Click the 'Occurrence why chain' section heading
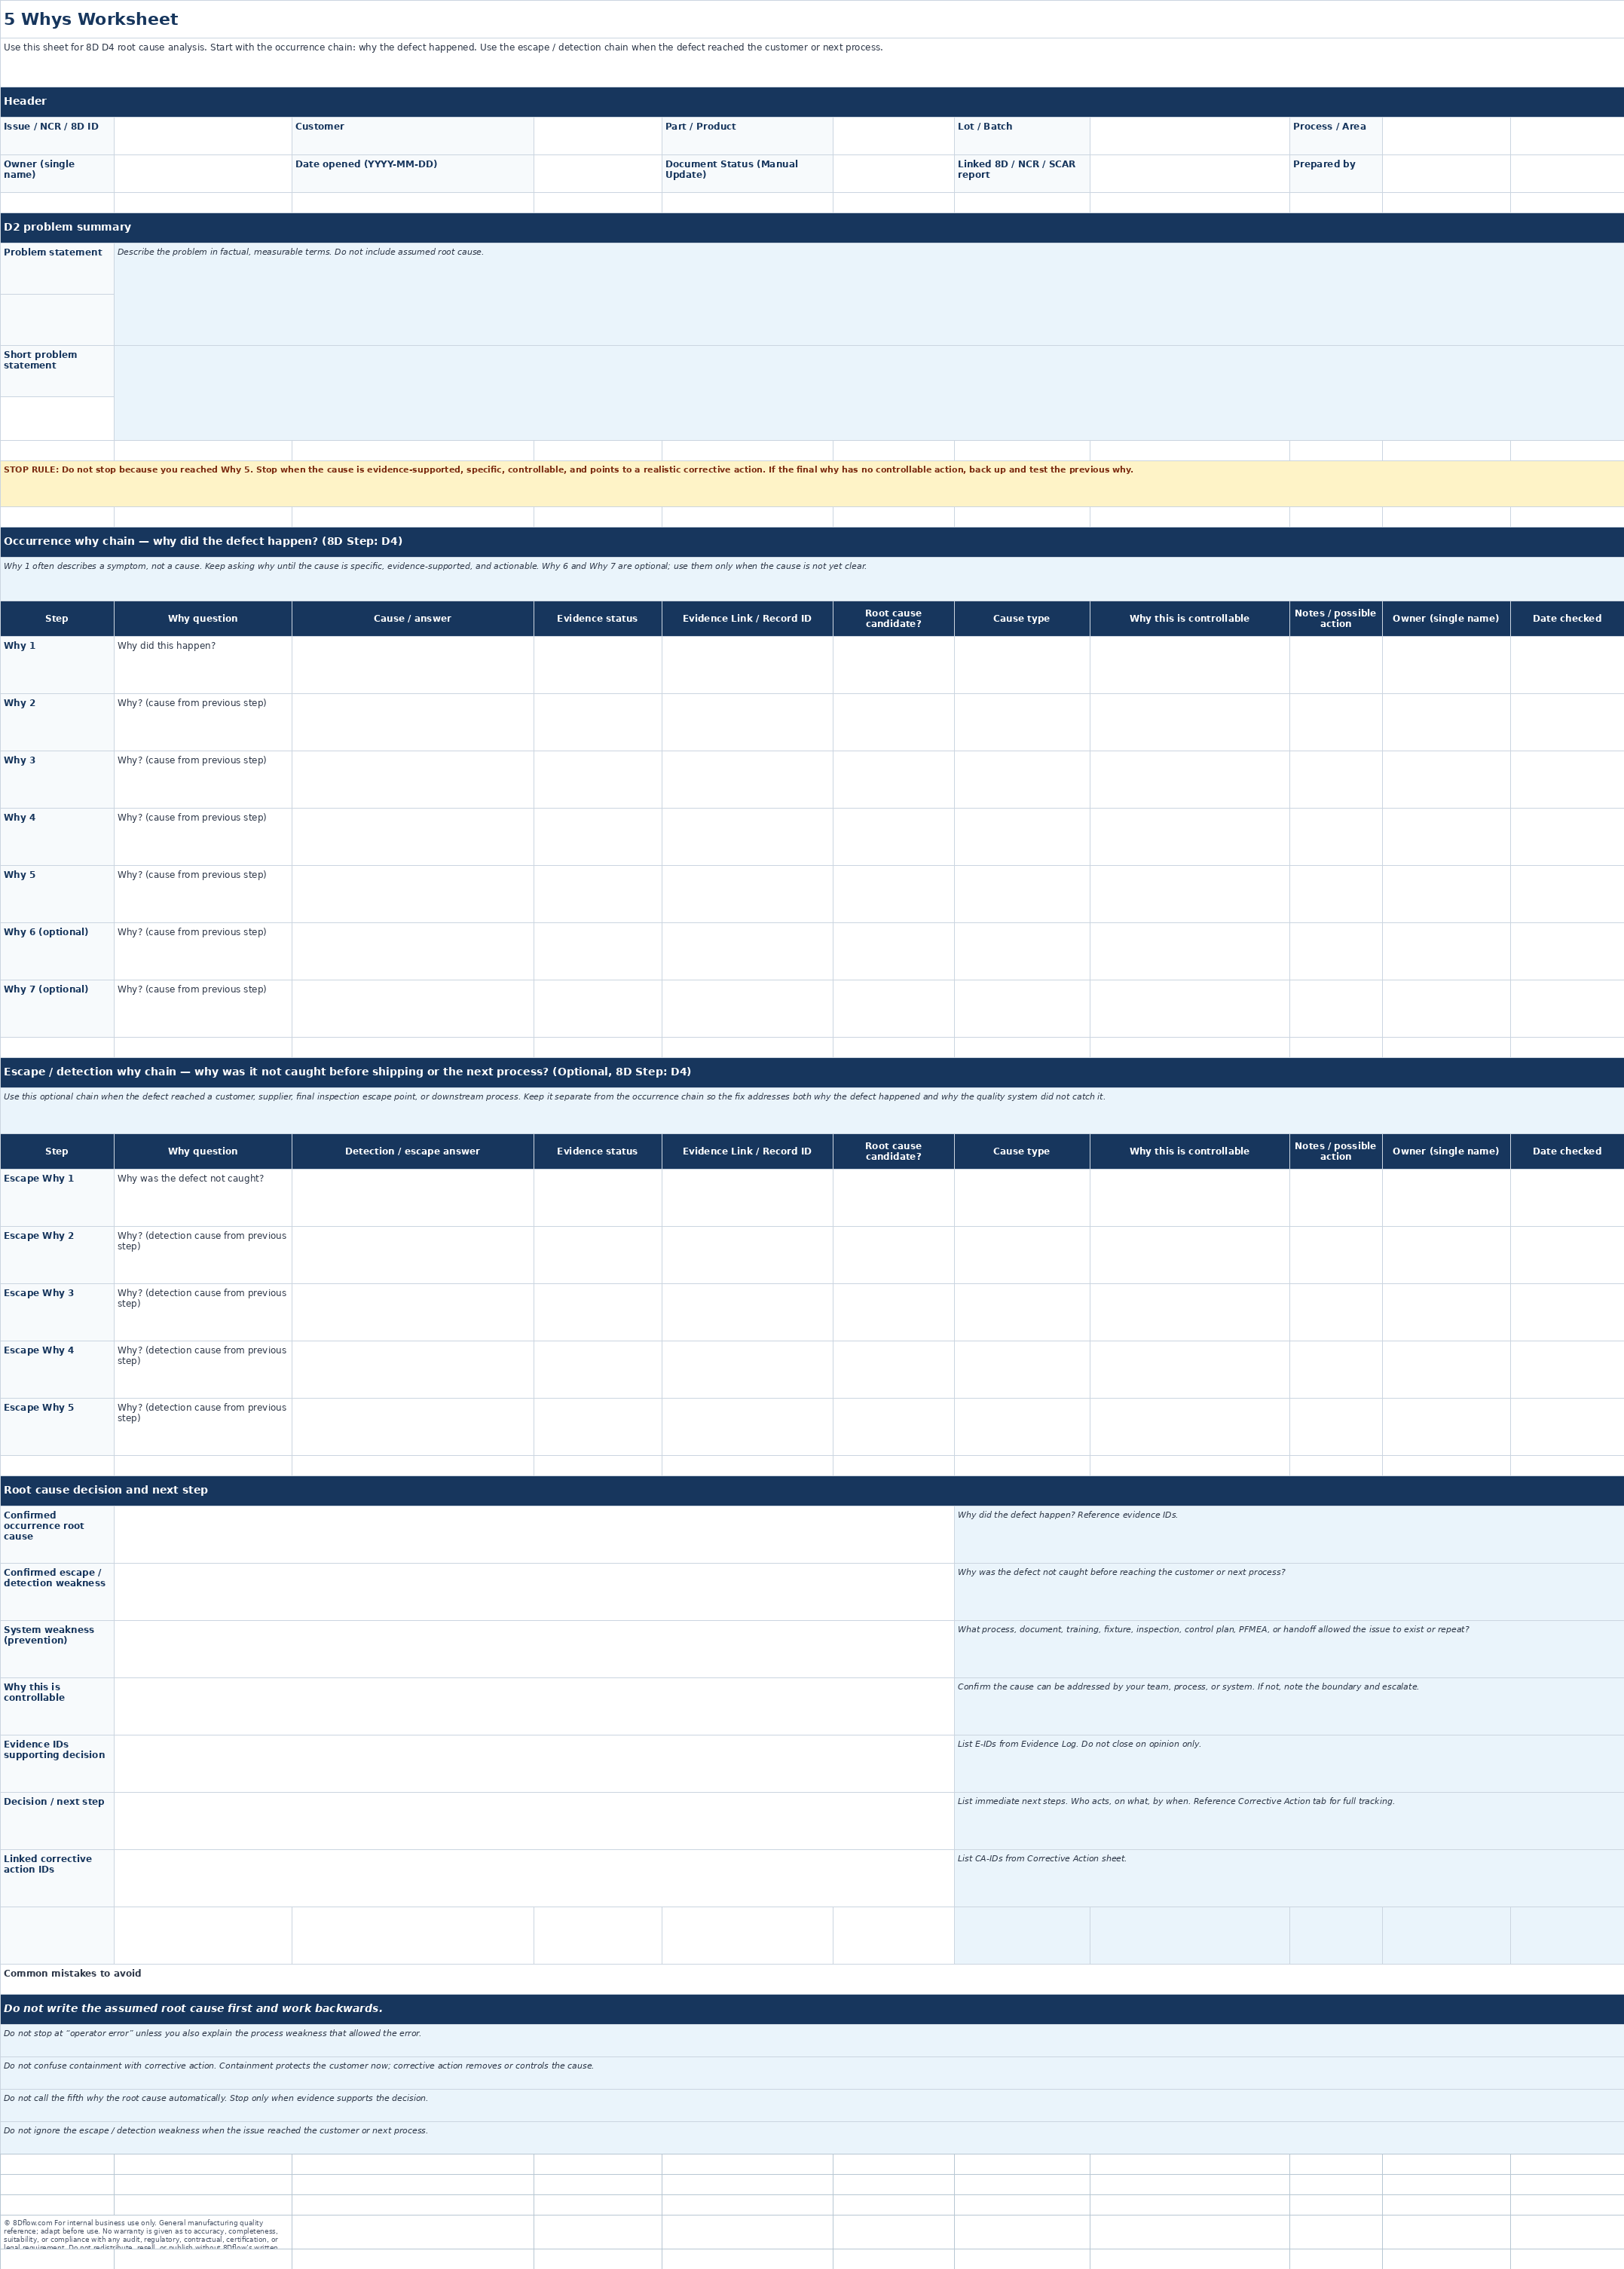The image size is (1624, 2269). click(812, 541)
